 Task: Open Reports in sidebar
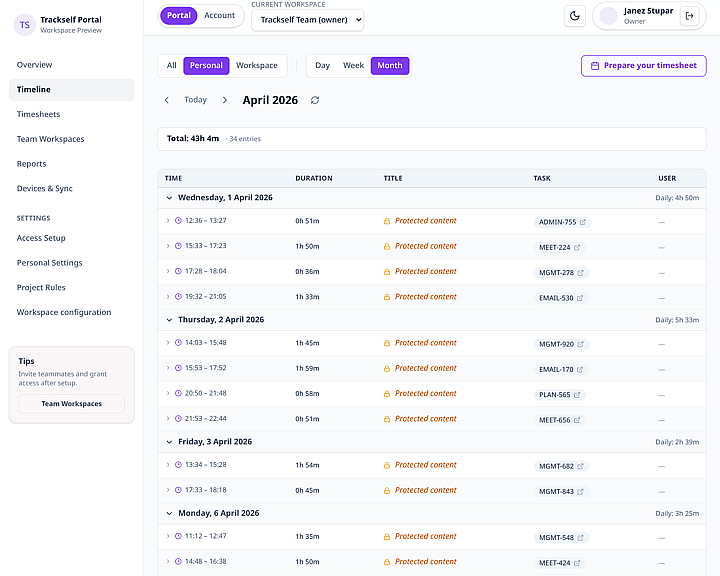72,164
